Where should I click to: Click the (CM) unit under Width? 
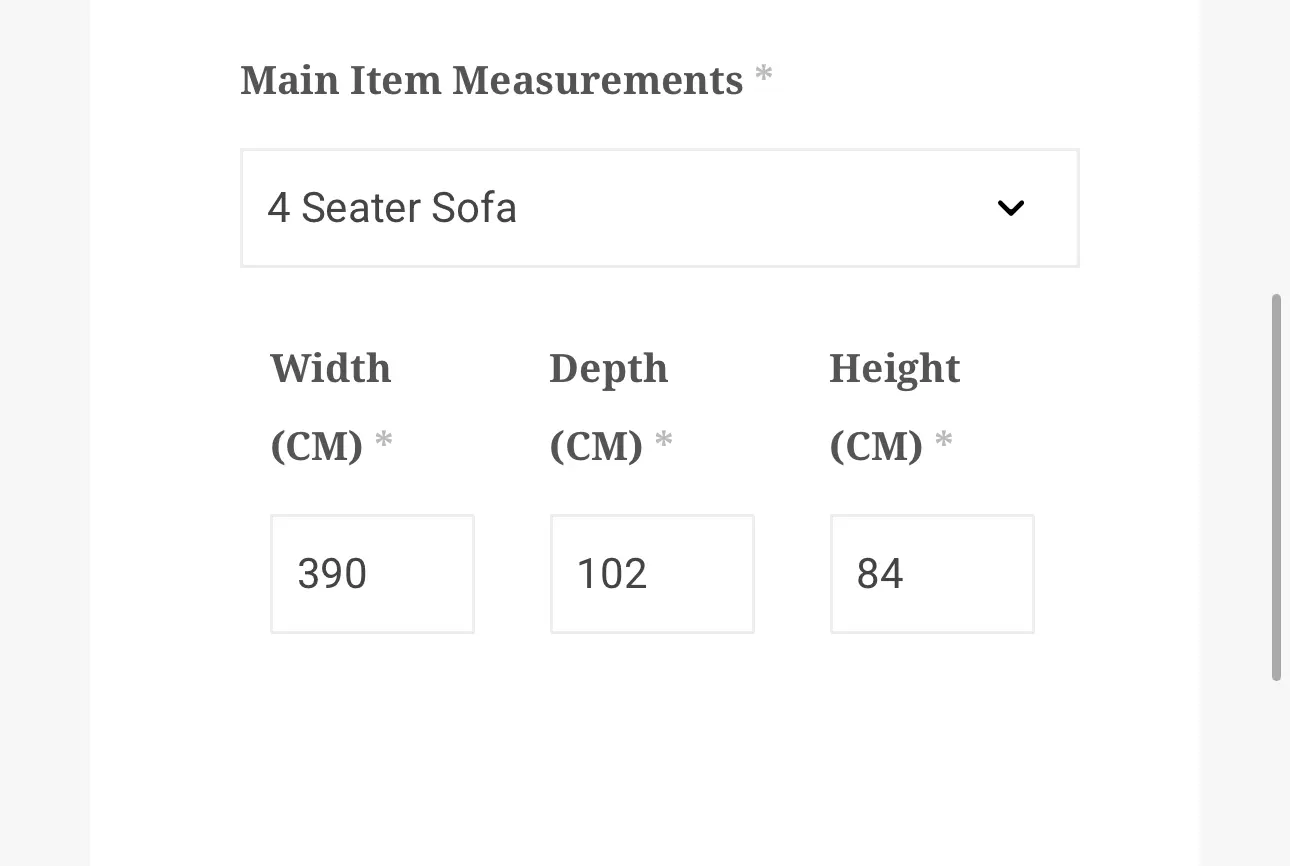coord(316,446)
